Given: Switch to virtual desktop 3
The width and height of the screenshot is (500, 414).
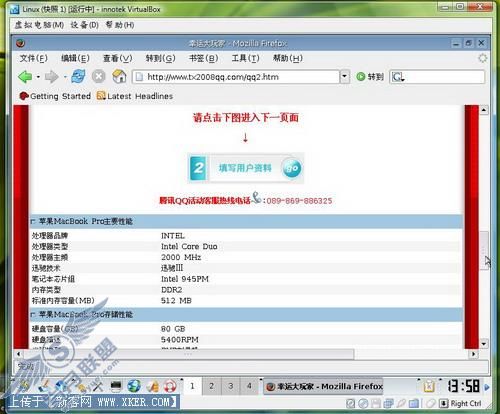Looking at the screenshot, I should pyautogui.click(x=230, y=386).
